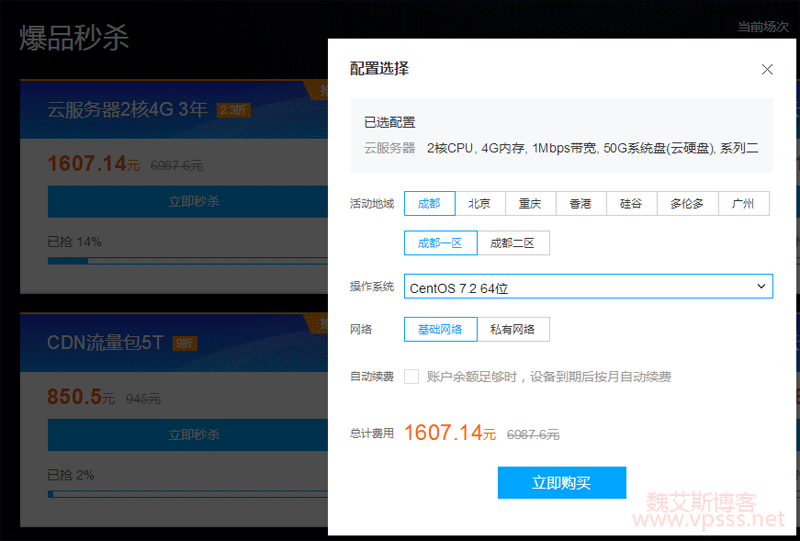Viewport: 800px width, 541px height.
Task: Select 北京 region option
Action: click(479, 204)
